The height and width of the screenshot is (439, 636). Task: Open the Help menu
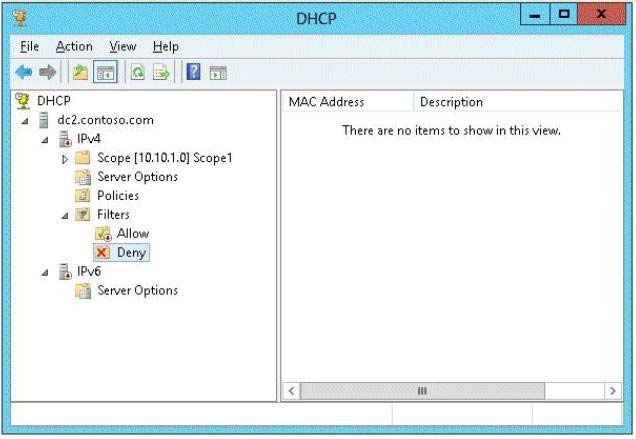point(165,47)
